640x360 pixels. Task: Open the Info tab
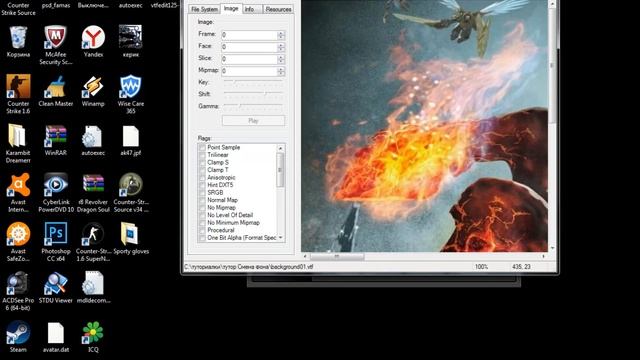pos(249,9)
